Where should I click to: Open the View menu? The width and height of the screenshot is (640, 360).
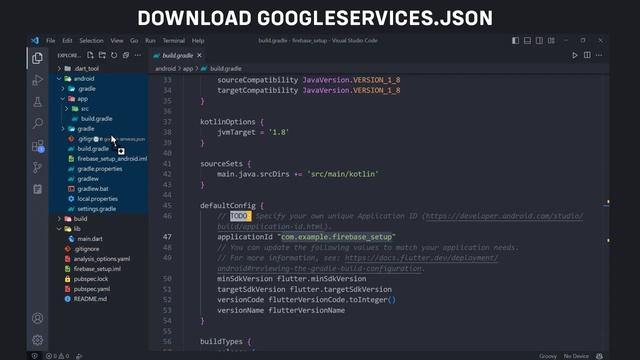coord(117,40)
